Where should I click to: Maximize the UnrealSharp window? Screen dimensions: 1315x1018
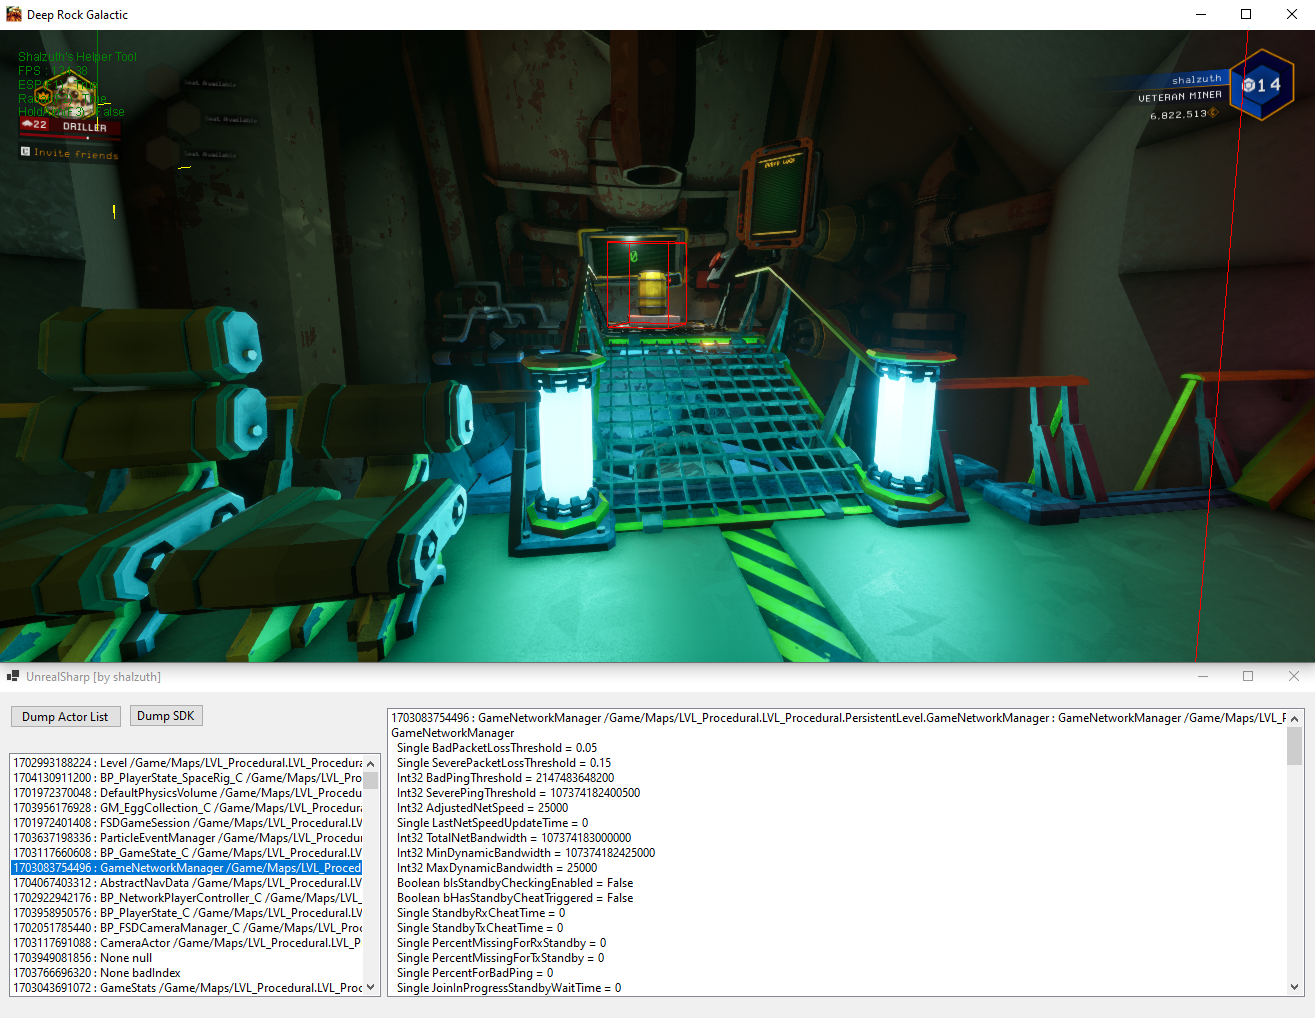point(1248,676)
